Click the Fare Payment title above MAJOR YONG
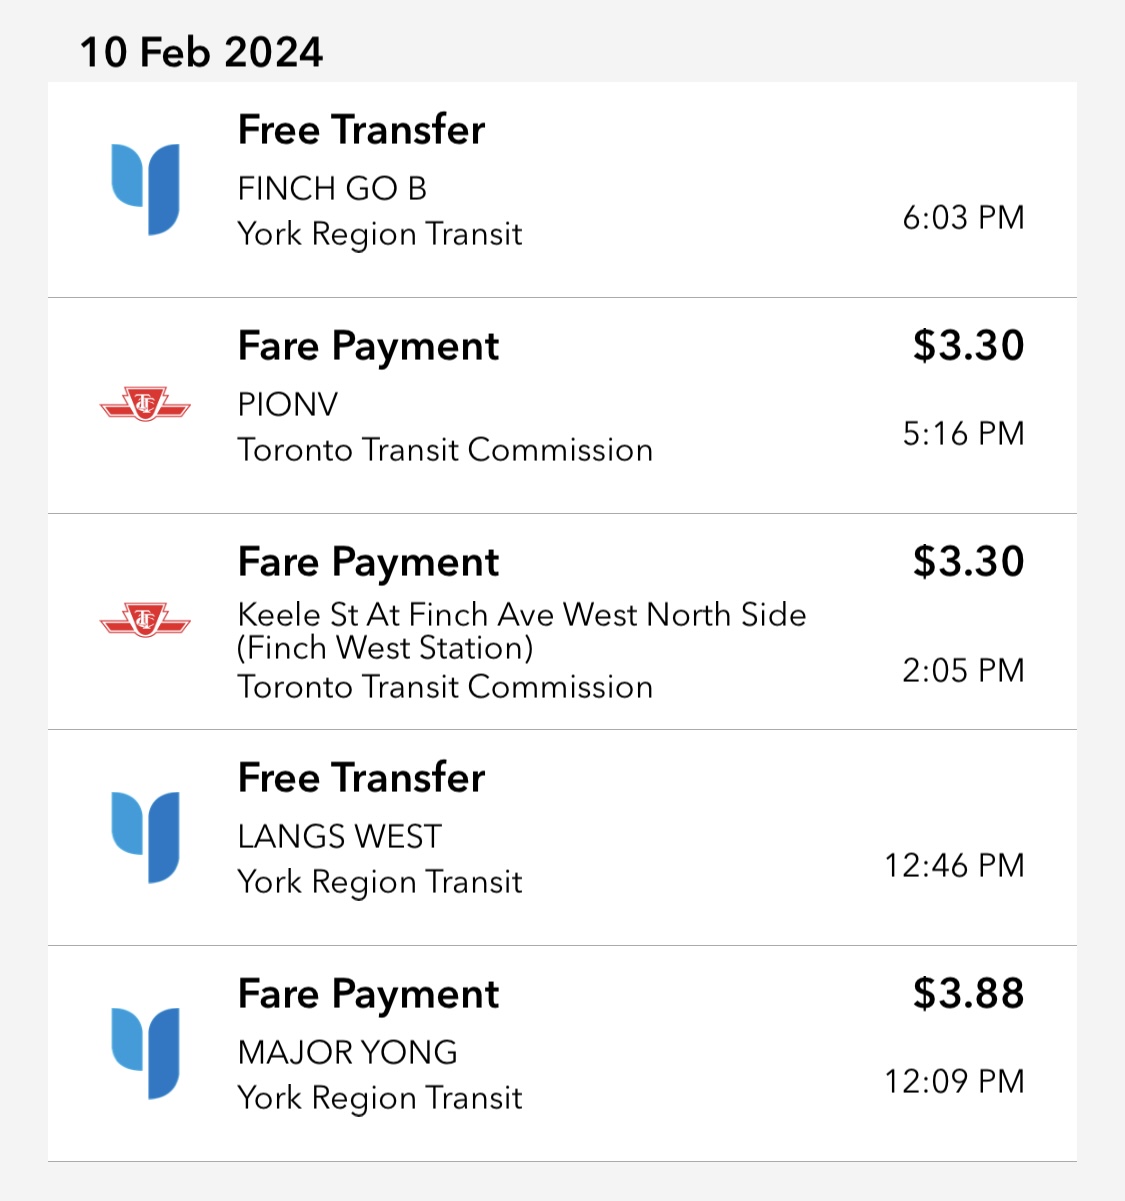1125x1201 pixels. [368, 994]
